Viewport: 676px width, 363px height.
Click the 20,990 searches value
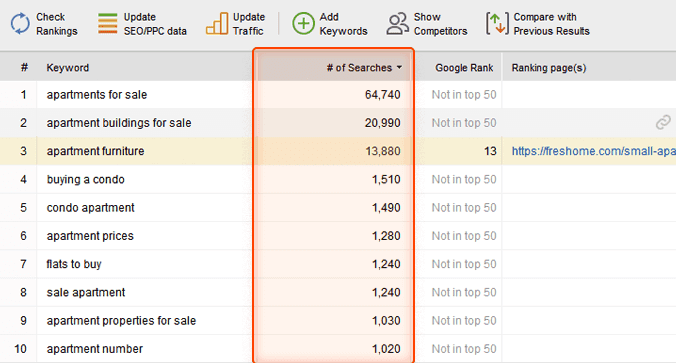(x=383, y=123)
